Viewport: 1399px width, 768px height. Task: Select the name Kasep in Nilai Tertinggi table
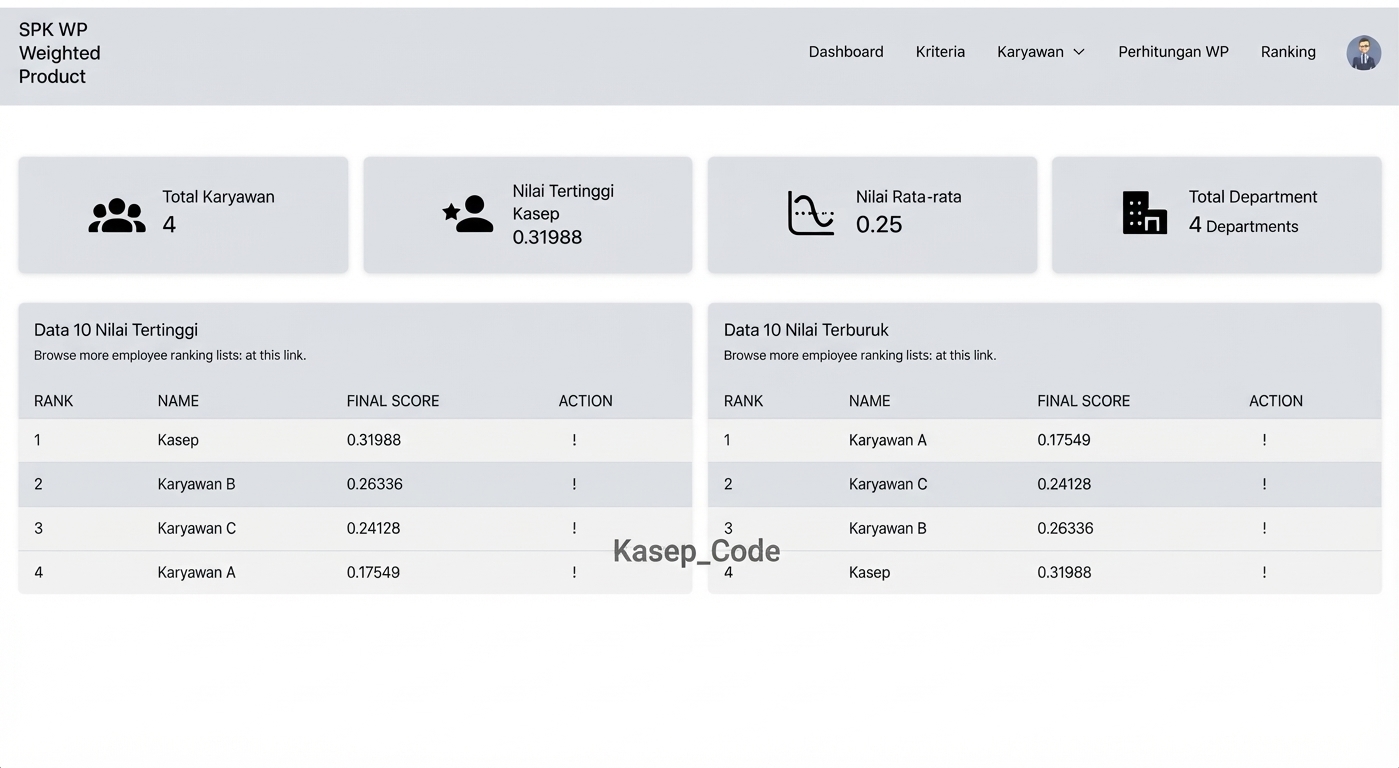point(178,440)
